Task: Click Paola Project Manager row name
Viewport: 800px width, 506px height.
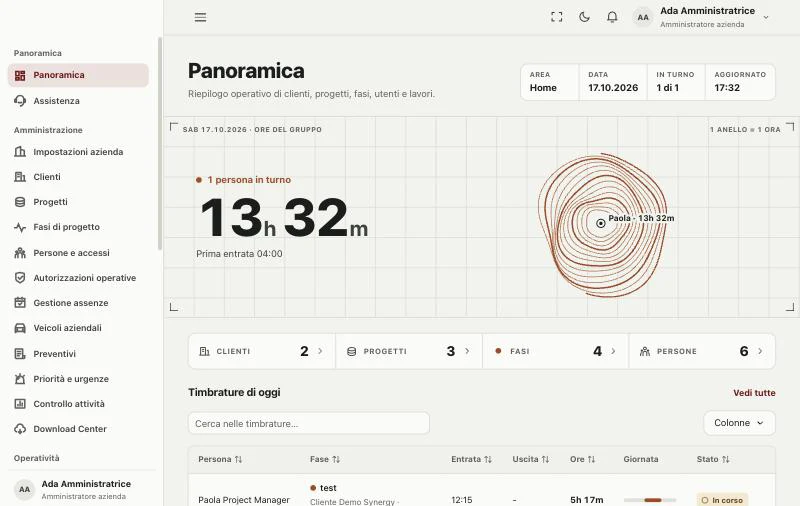Action: coord(244,500)
